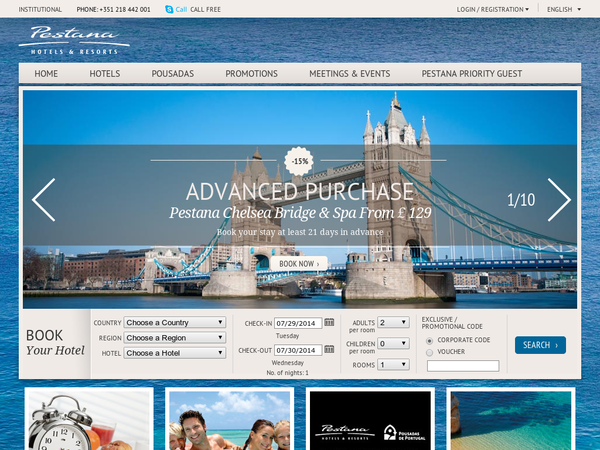Go to the Home menu item
Image resolution: width=600 pixels, height=450 pixels.
[46, 73]
